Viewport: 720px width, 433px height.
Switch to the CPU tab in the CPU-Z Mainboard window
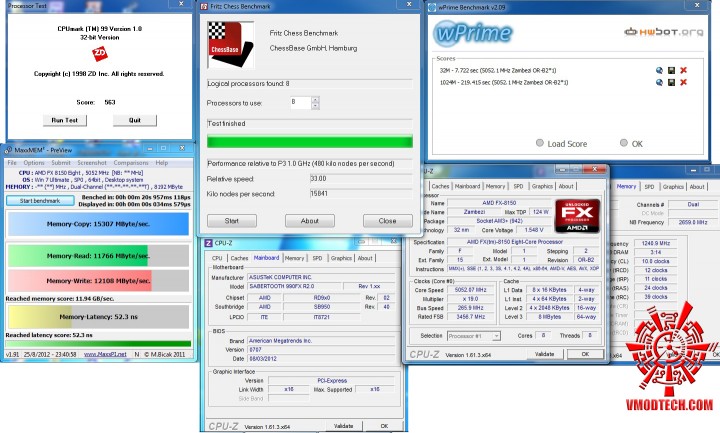click(217, 258)
